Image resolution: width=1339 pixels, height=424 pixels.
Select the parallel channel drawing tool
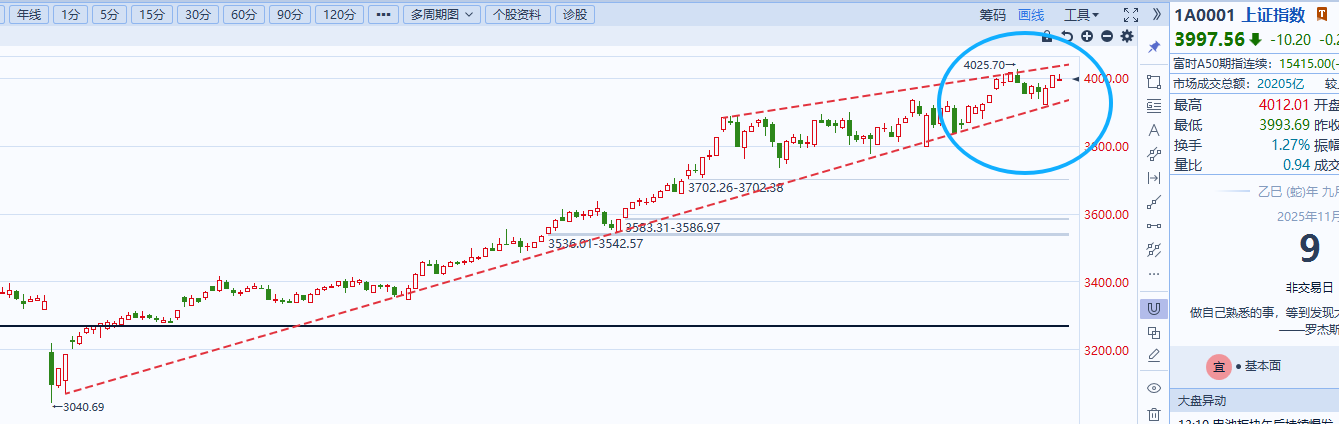coord(1154,249)
